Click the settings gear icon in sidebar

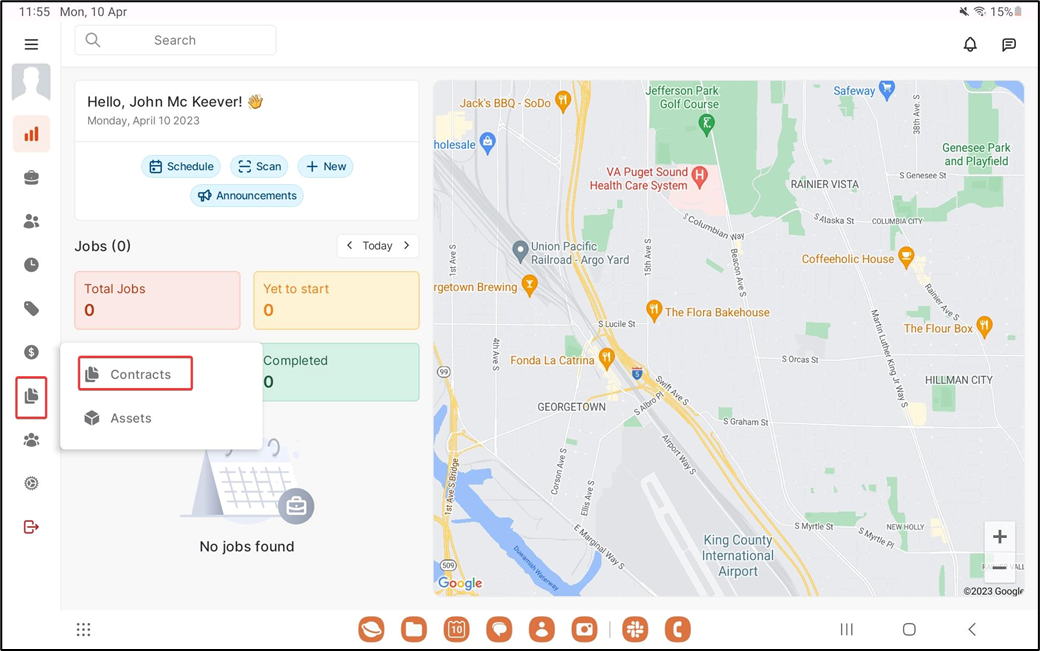click(x=31, y=483)
